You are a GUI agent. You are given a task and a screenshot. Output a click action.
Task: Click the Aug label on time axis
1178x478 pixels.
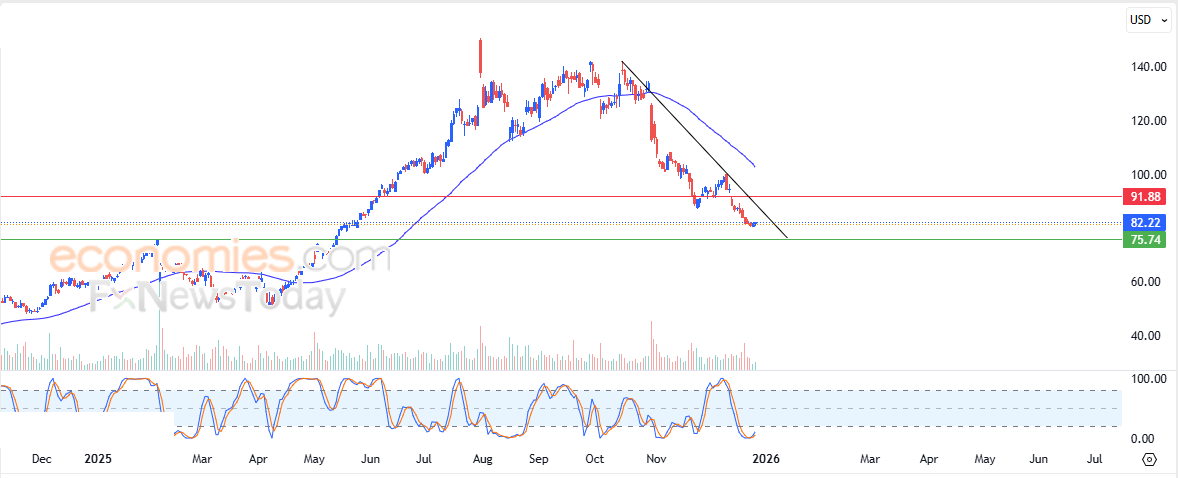[x=482, y=459]
